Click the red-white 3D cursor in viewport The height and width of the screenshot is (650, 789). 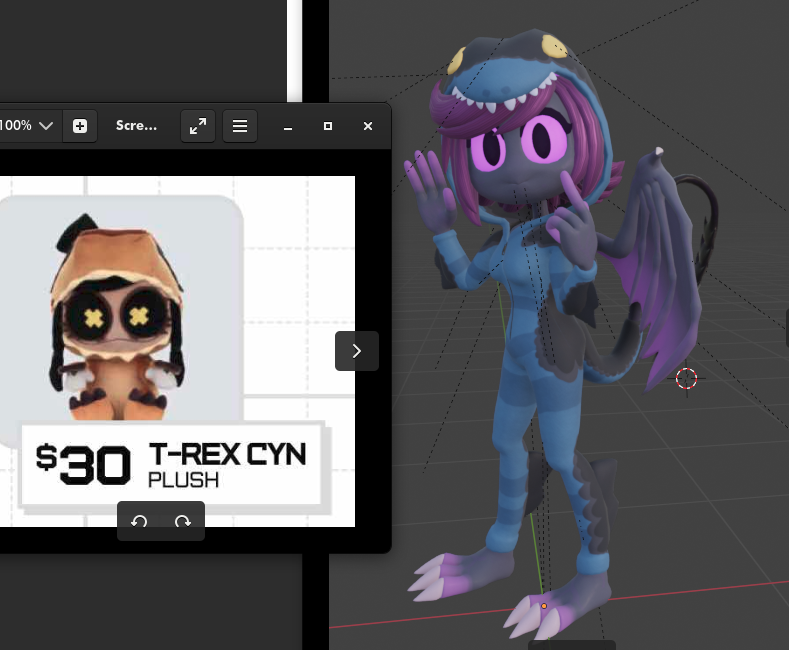point(686,378)
